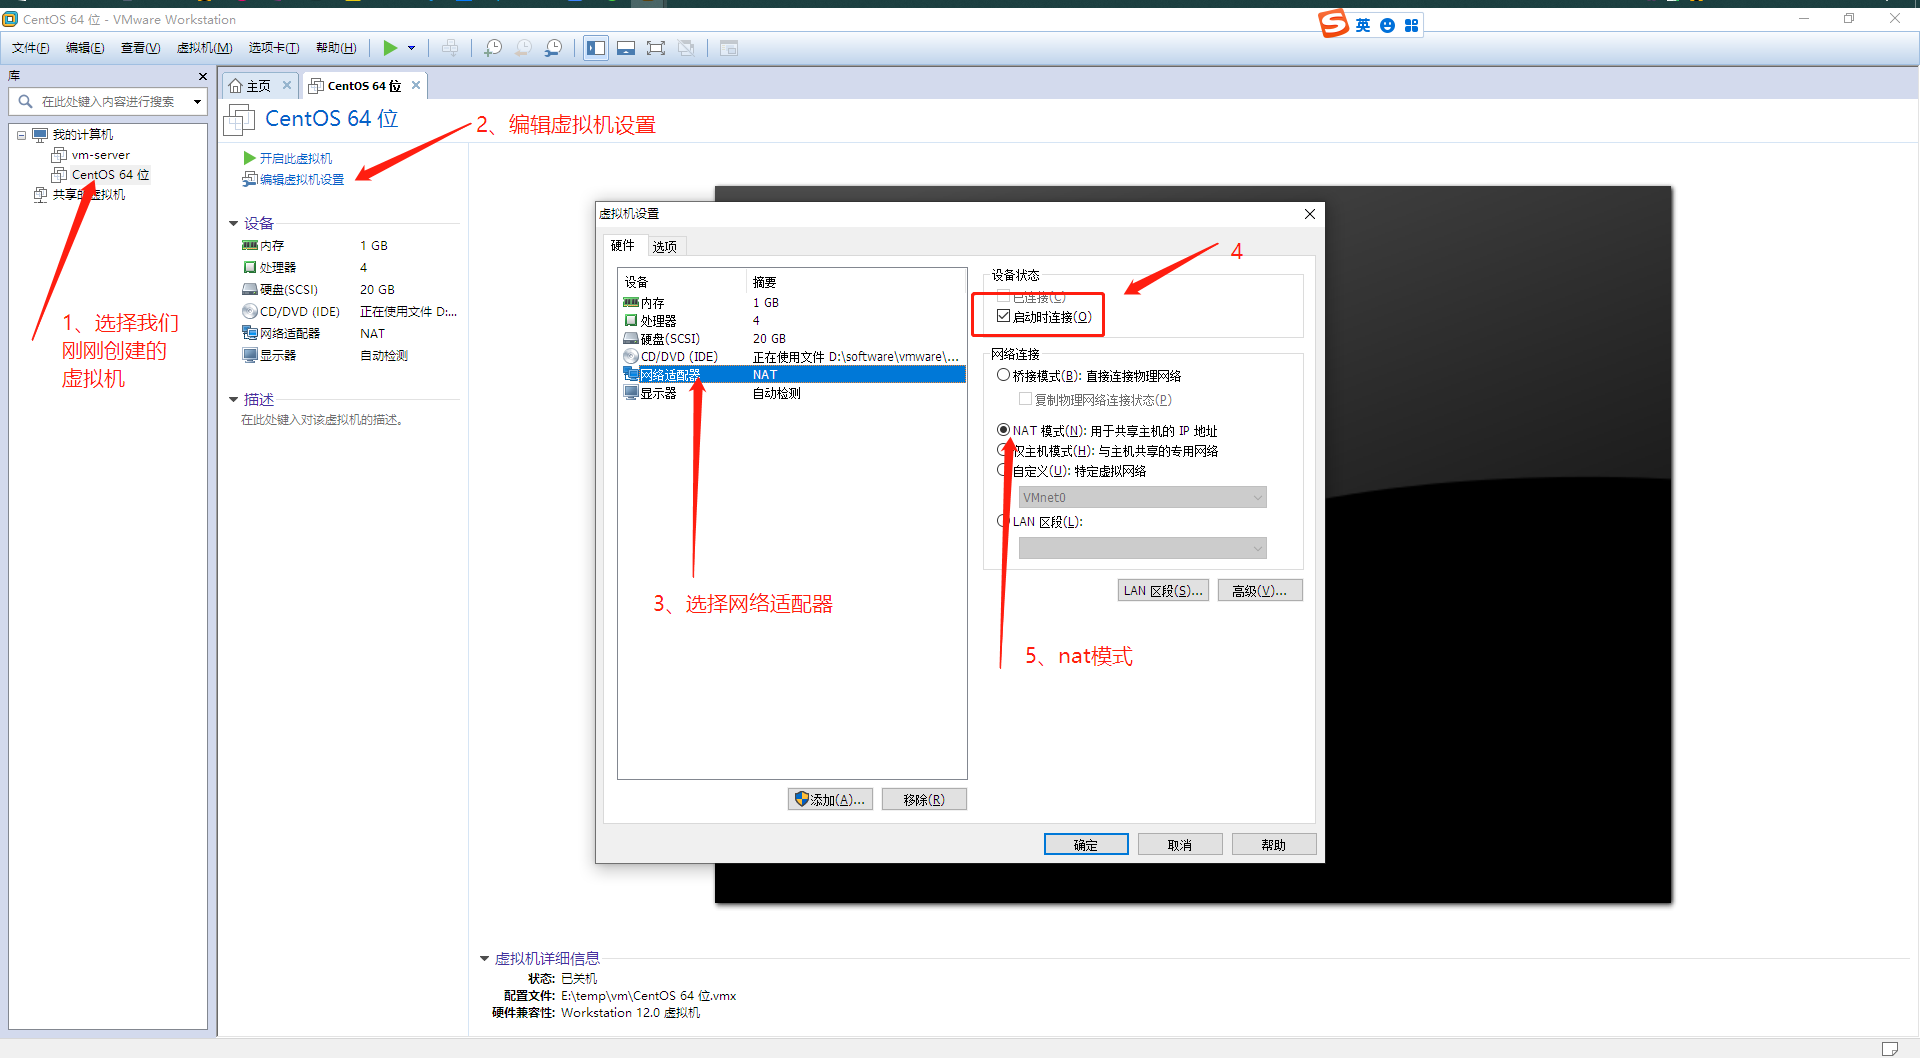
Task: Choose the 仅主机模式 network option
Action: coord(1004,450)
